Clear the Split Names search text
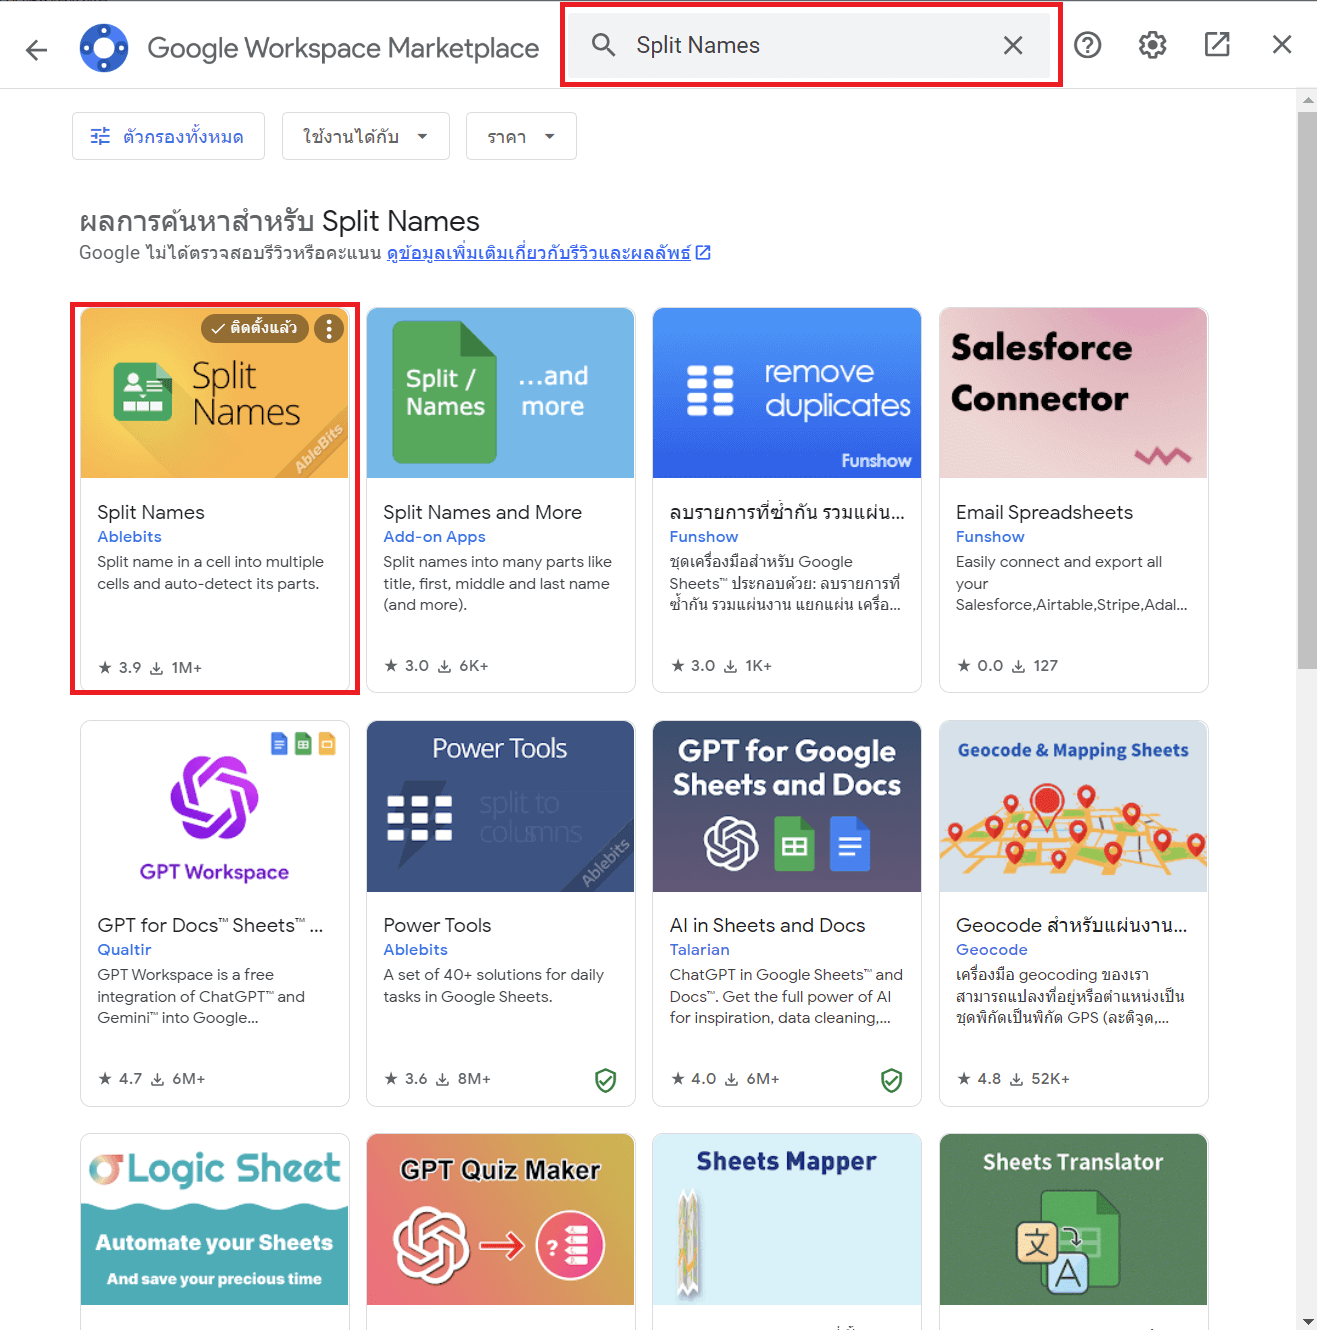1317x1330 pixels. pos(1012,45)
